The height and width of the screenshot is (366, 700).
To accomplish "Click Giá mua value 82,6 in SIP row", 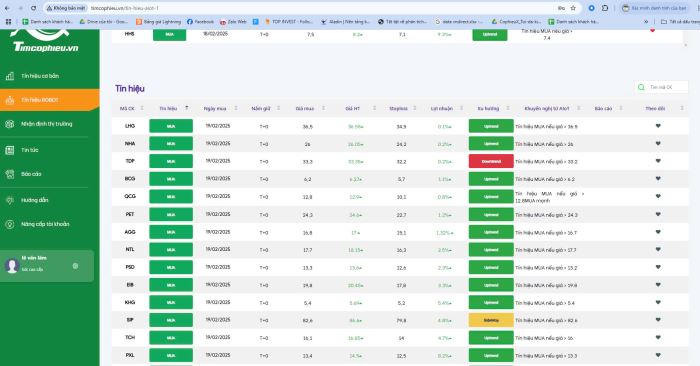I will [308, 320].
